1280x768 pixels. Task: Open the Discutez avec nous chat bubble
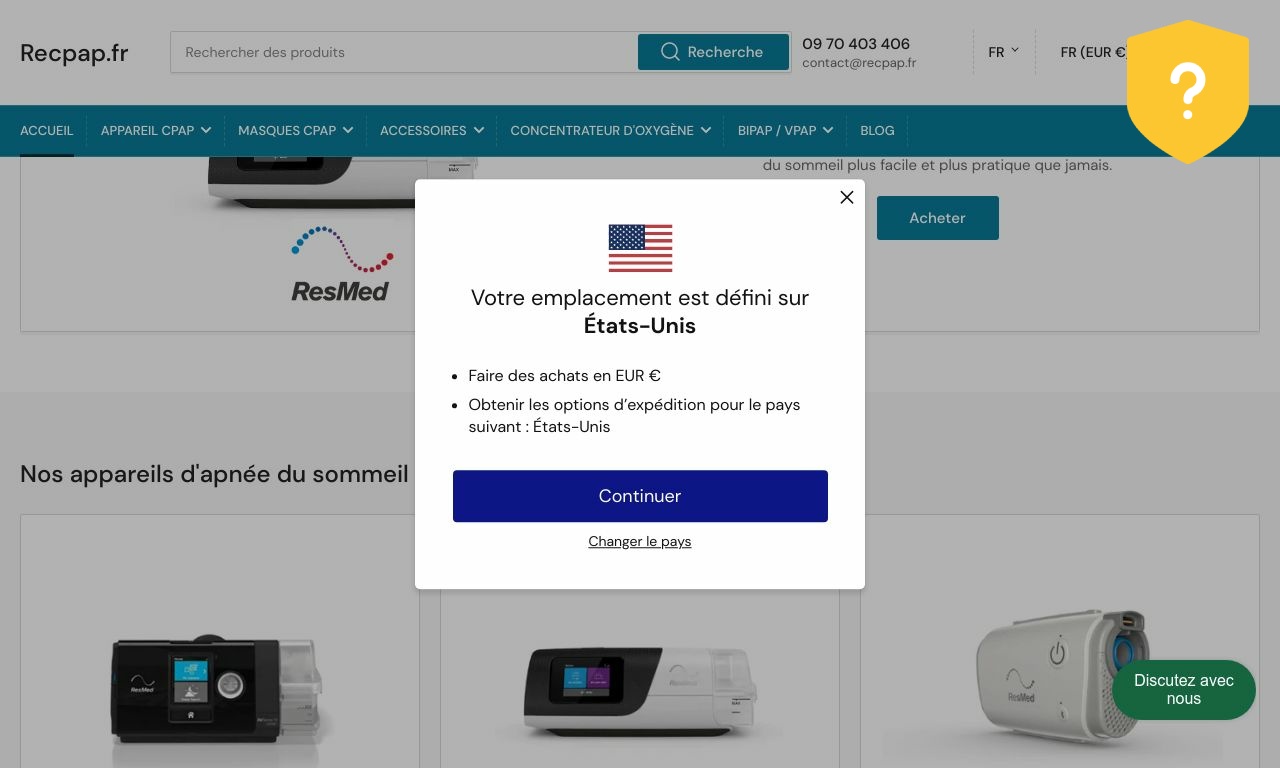click(x=1184, y=689)
